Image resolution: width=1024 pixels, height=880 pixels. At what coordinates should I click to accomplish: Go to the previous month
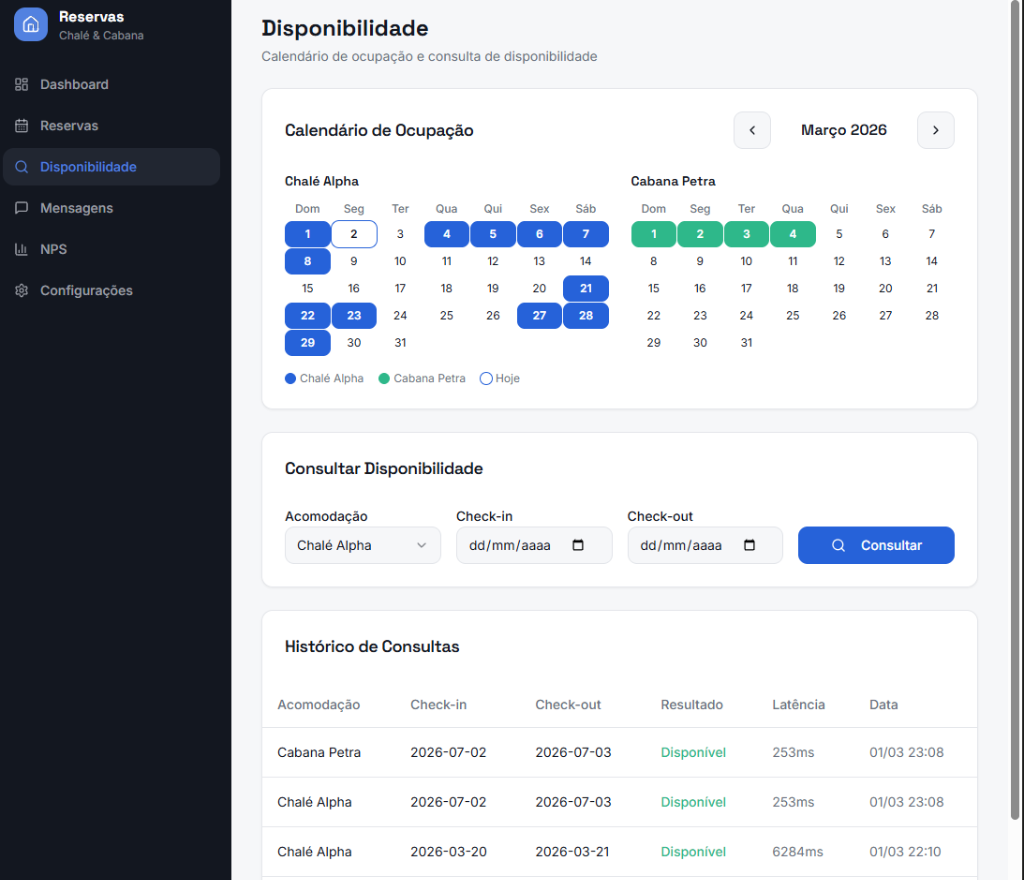(x=752, y=130)
